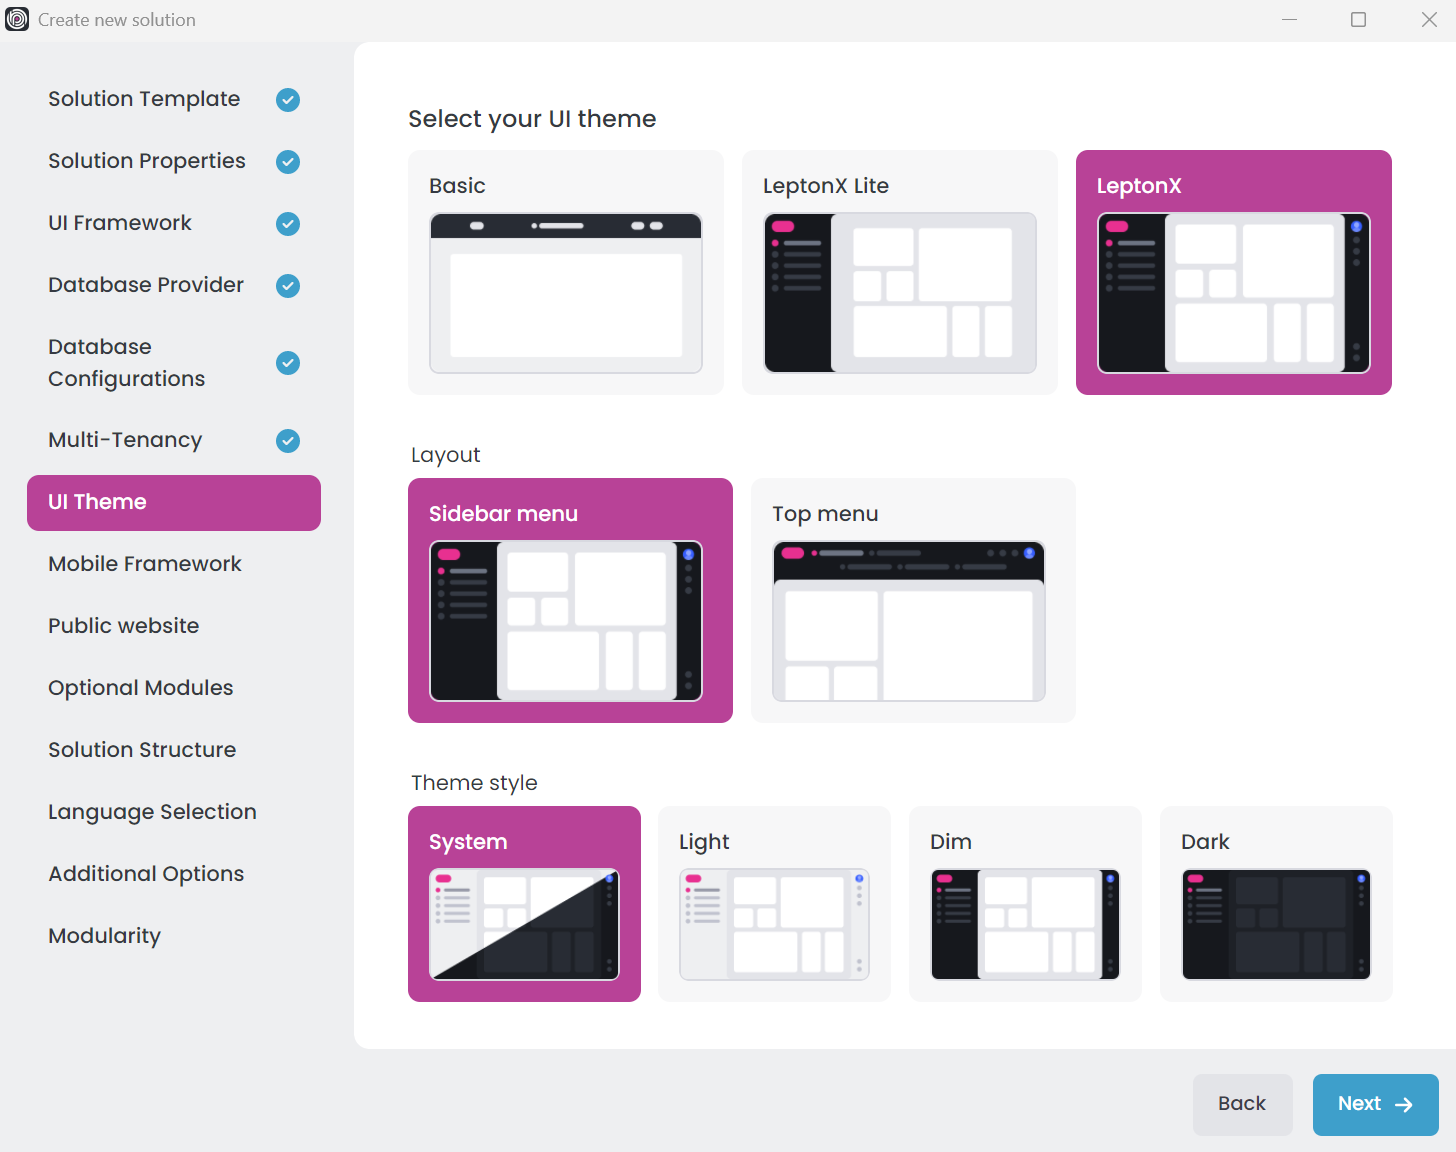Viewport: 1456px width, 1152px height.
Task: Select the Multi-Tenancy step
Action: coord(174,440)
